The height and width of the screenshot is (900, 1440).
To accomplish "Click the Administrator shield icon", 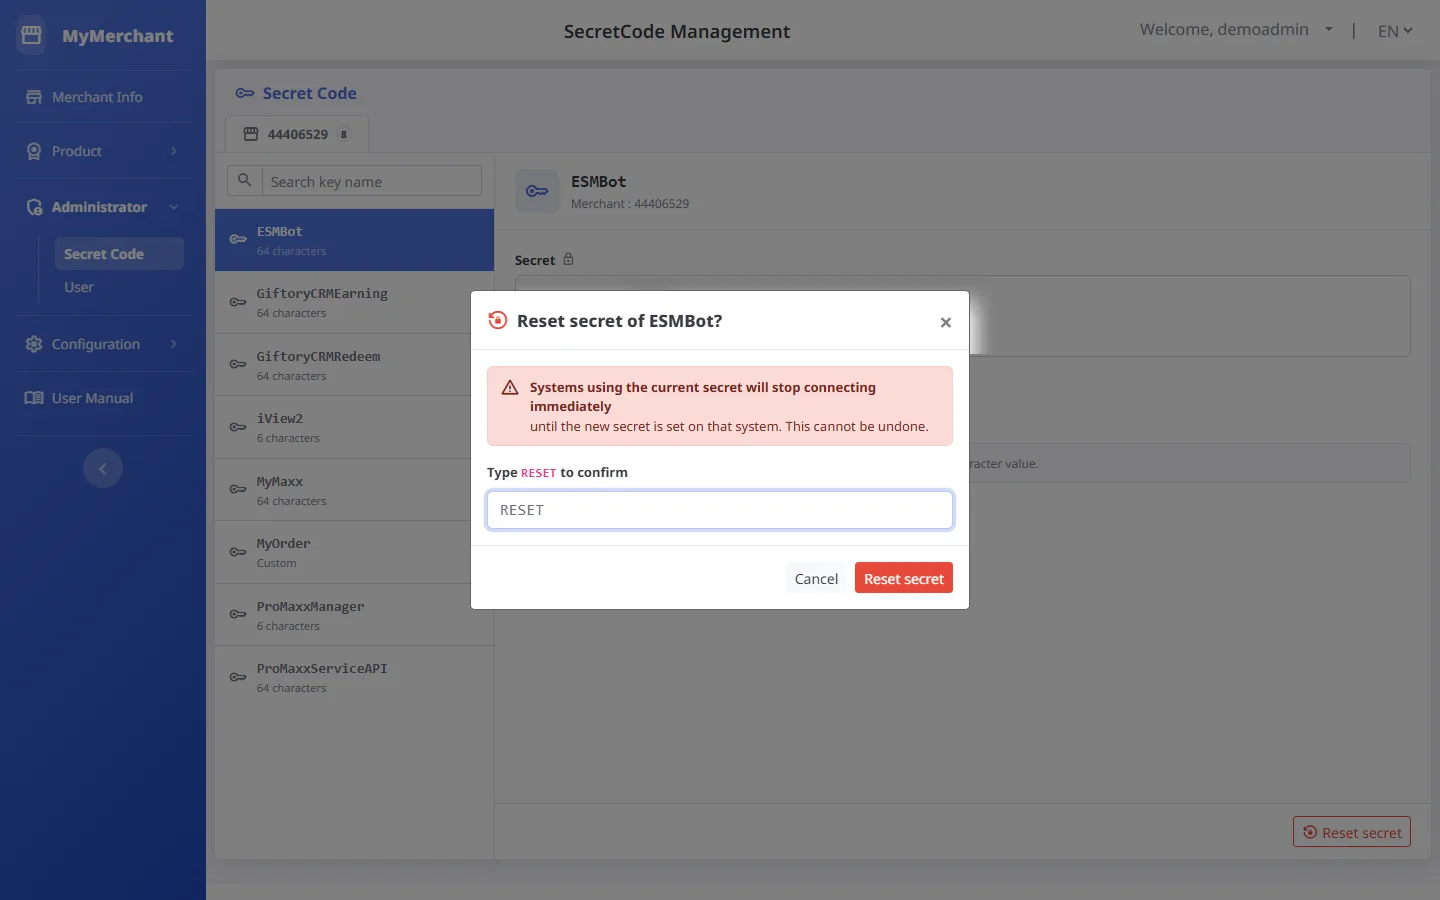I will click(34, 207).
